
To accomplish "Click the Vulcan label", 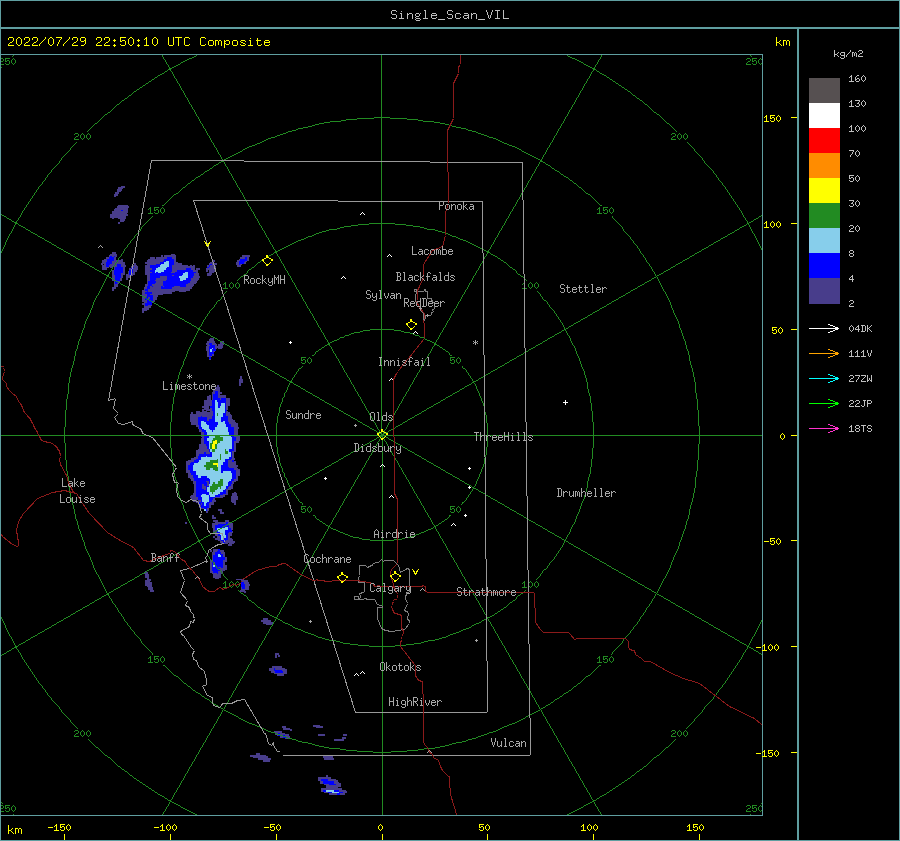I will coord(509,743).
